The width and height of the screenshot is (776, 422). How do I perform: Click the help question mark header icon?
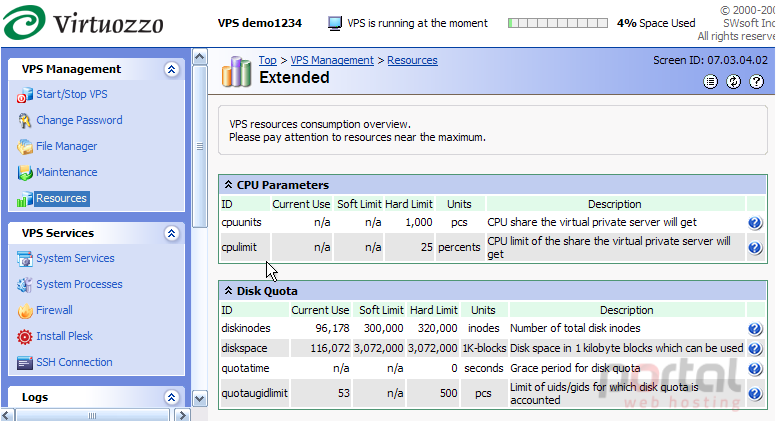pos(757,82)
